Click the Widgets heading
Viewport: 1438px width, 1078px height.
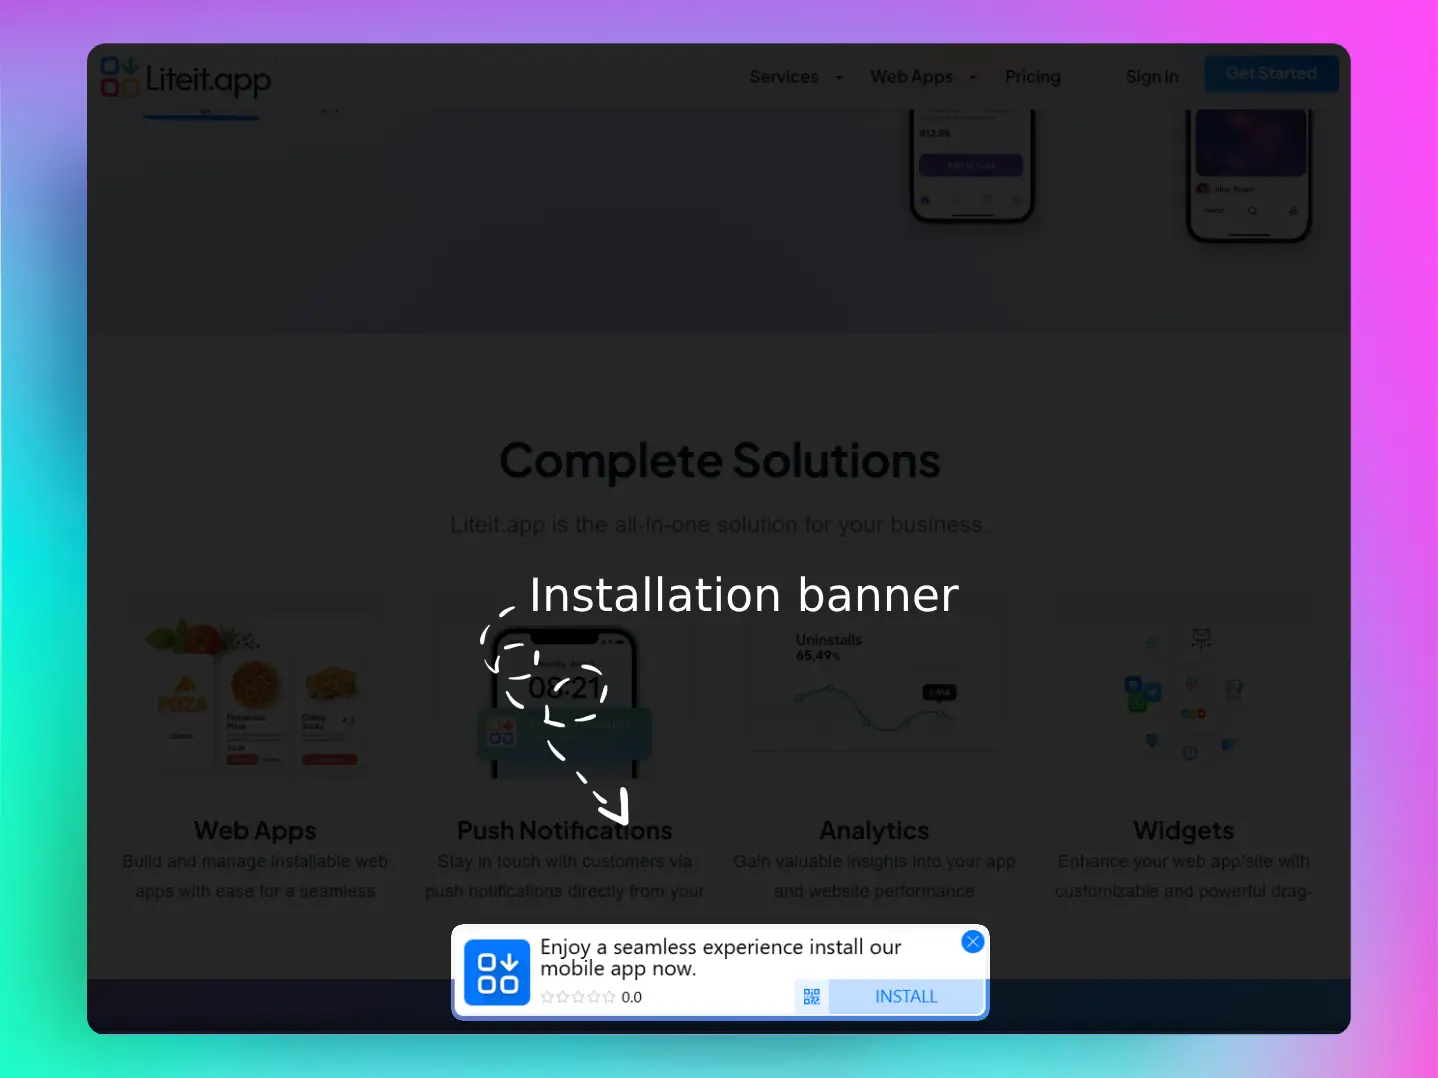click(x=1184, y=830)
